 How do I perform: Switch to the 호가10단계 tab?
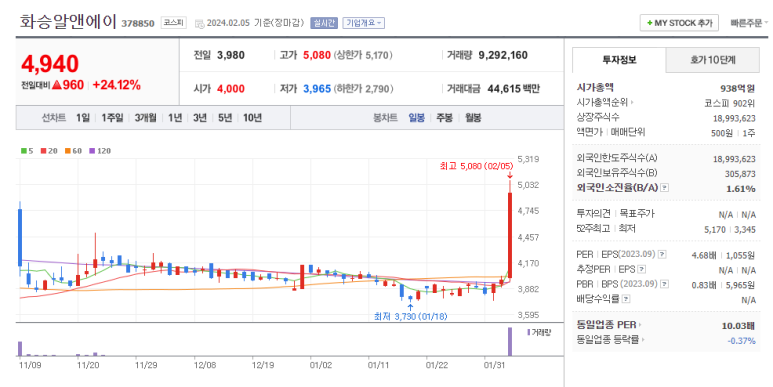tap(713, 60)
